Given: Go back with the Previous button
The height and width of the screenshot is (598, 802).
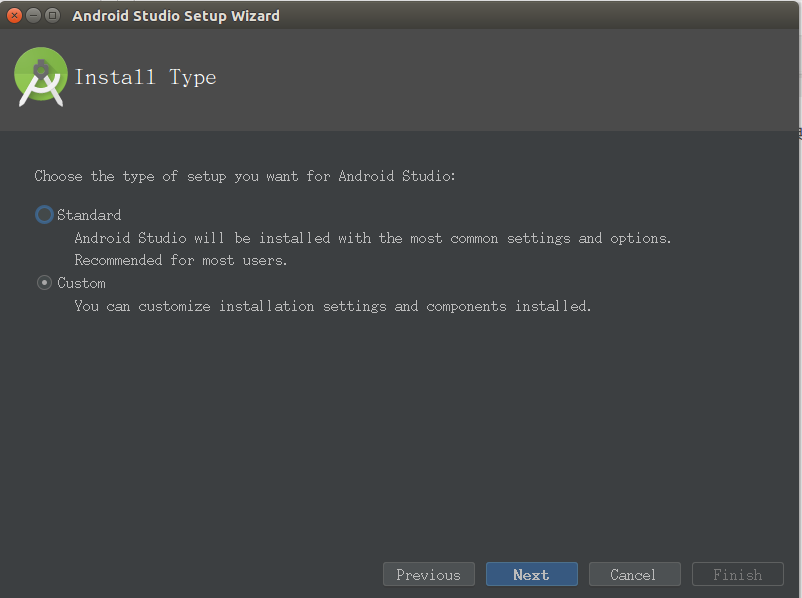Looking at the screenshot, I should [x=429, y=574].
